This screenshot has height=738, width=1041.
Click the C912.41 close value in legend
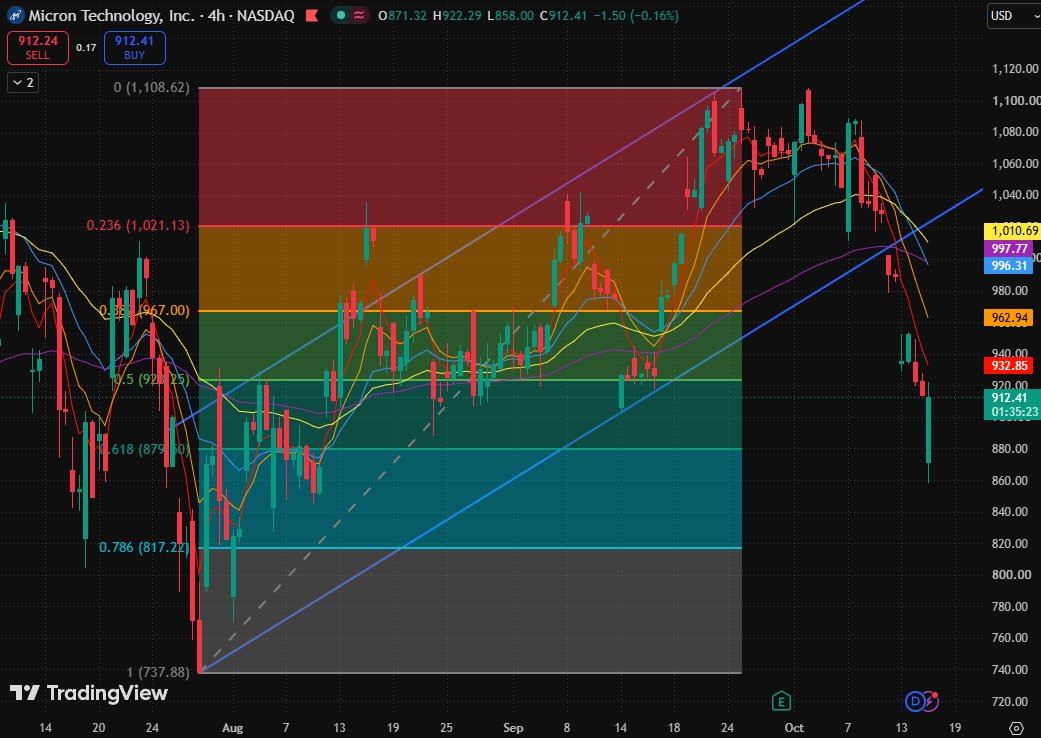coord(563,15)
